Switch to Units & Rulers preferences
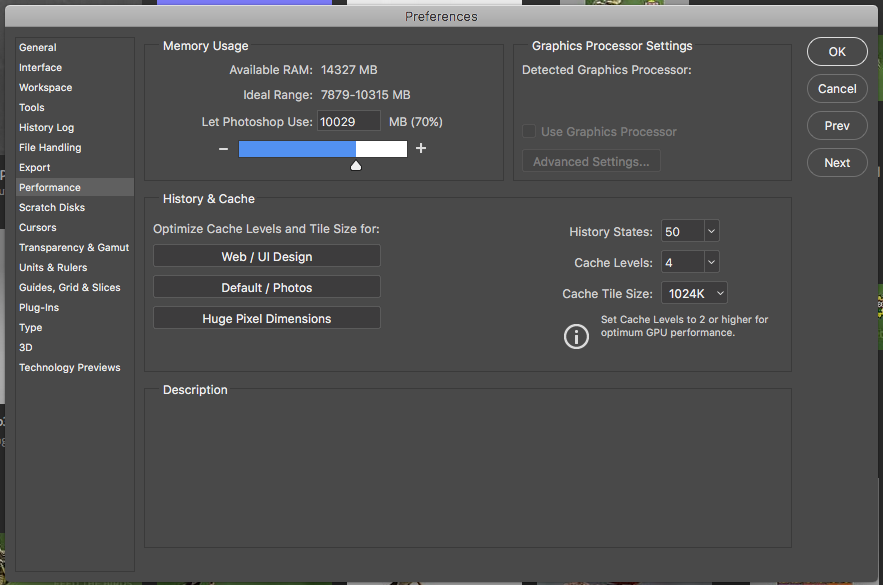 [x=75, y=267]
